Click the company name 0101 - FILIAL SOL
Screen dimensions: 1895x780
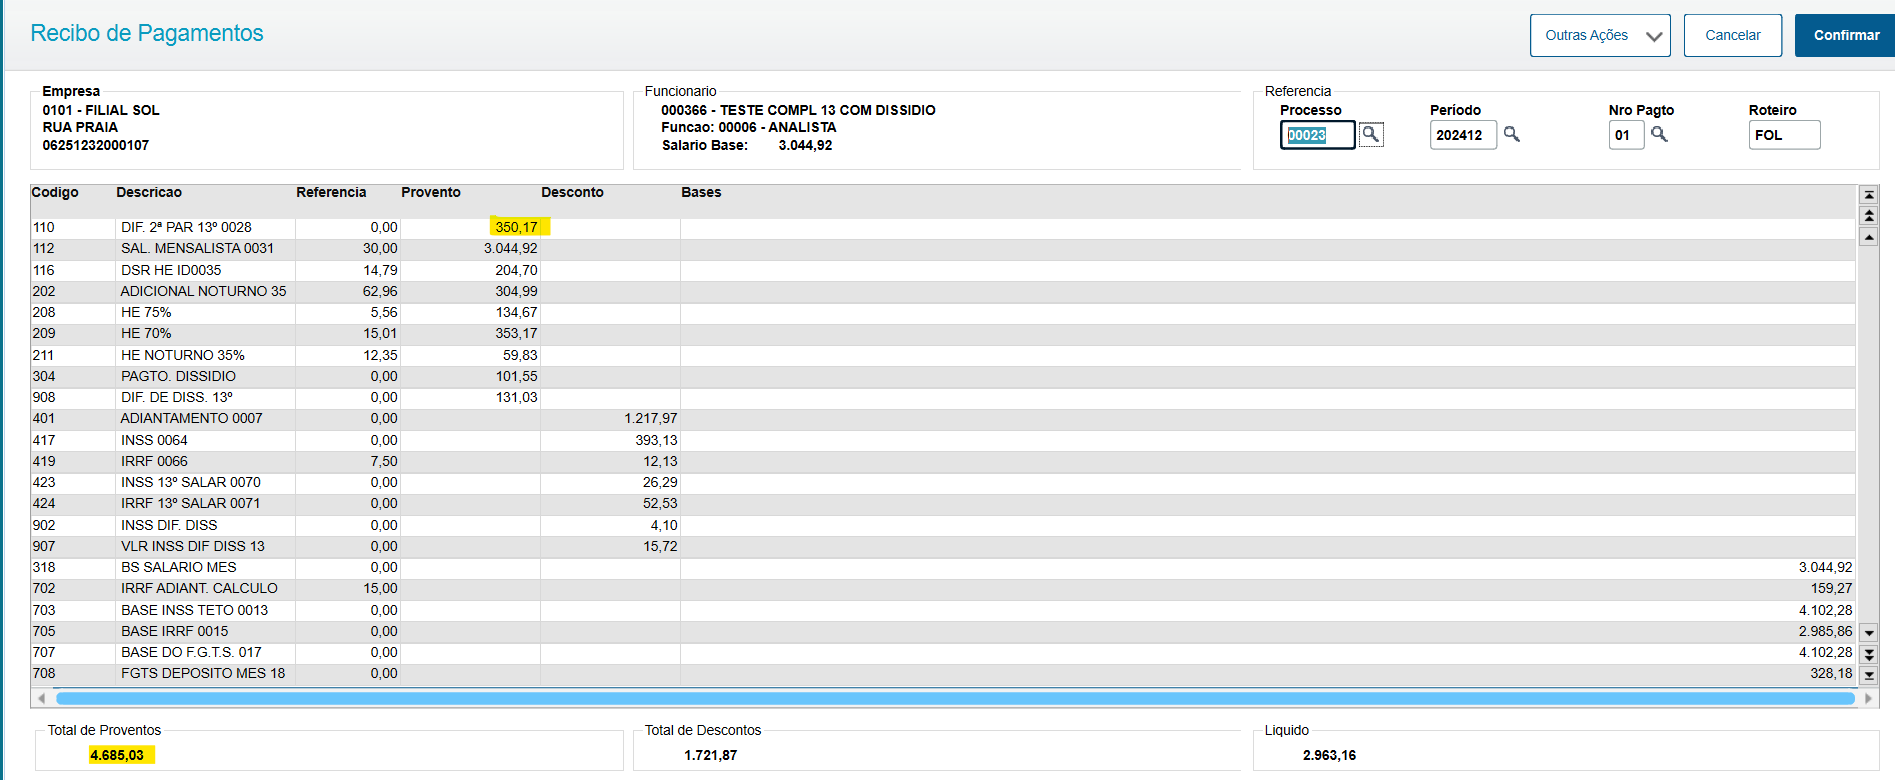101,110
